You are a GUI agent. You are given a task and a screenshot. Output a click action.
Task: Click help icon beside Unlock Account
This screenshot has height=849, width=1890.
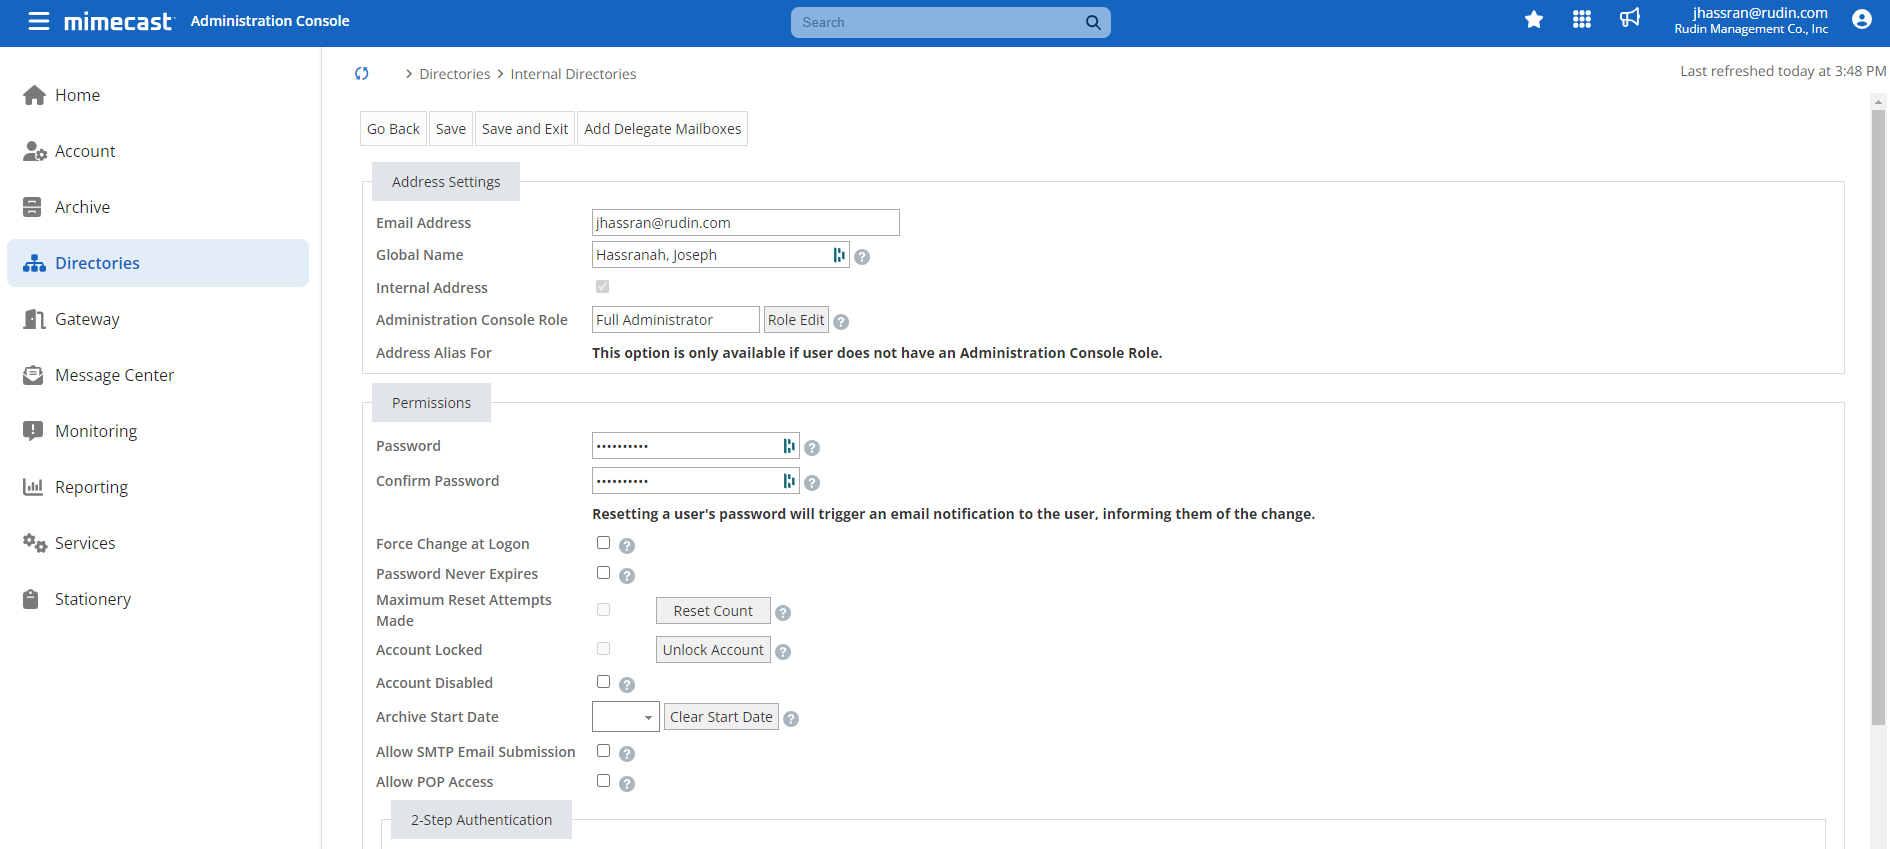783,652
